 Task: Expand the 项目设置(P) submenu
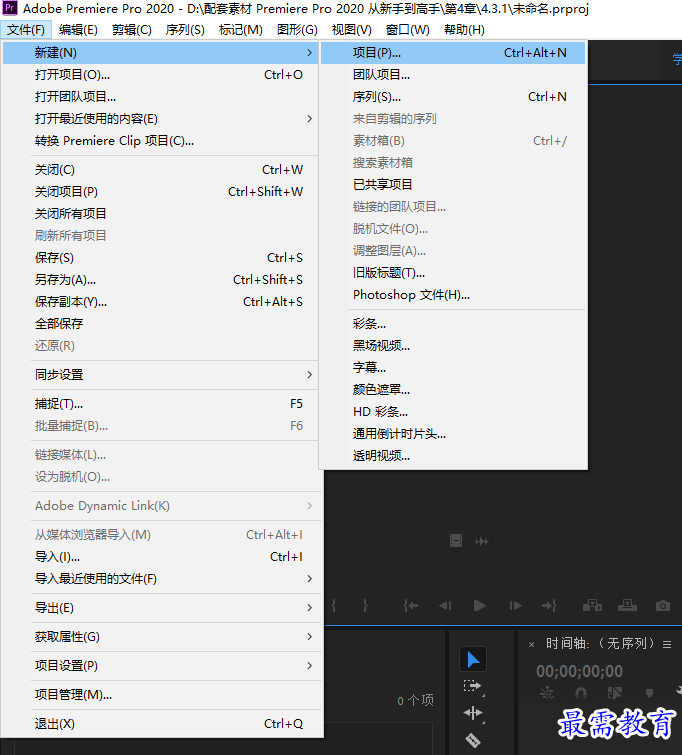[x=160, y=665]
